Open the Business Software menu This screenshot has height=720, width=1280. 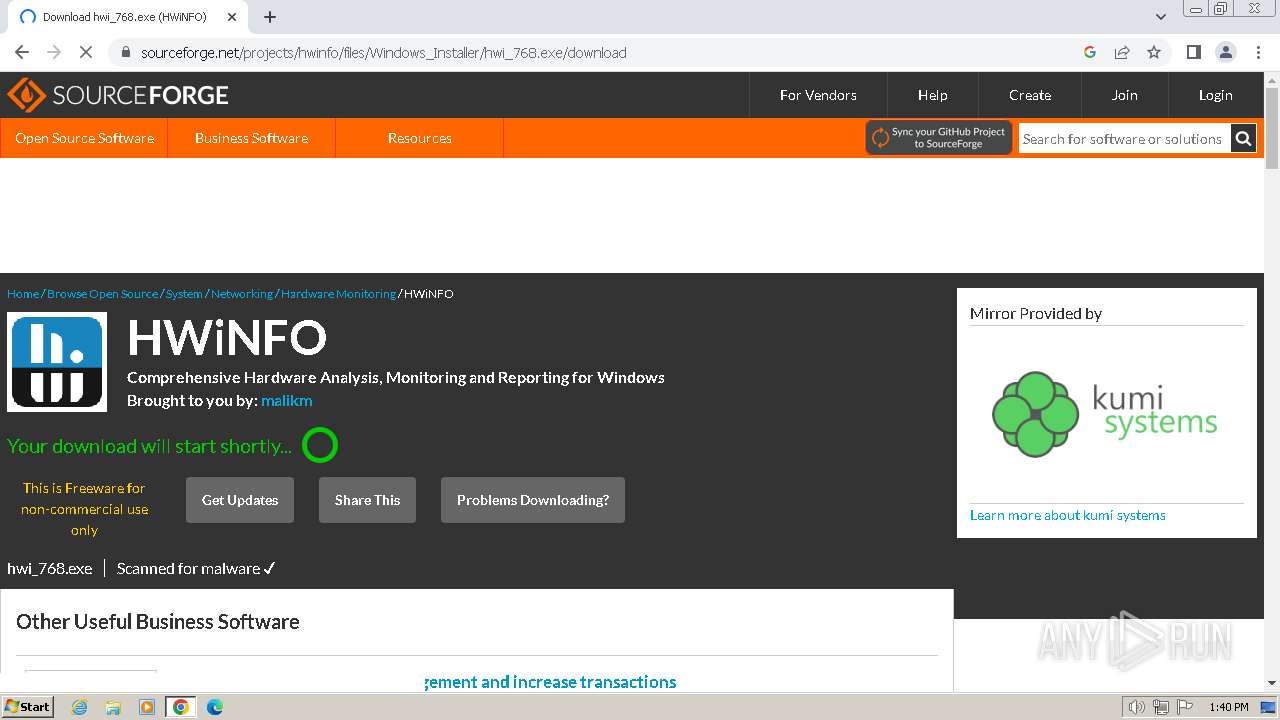[x=252, y=138]
